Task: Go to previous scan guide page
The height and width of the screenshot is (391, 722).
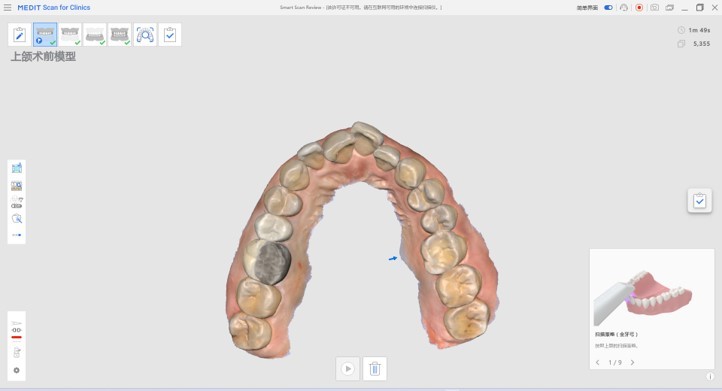Action: pyautogui.click(x=598, y=362)
